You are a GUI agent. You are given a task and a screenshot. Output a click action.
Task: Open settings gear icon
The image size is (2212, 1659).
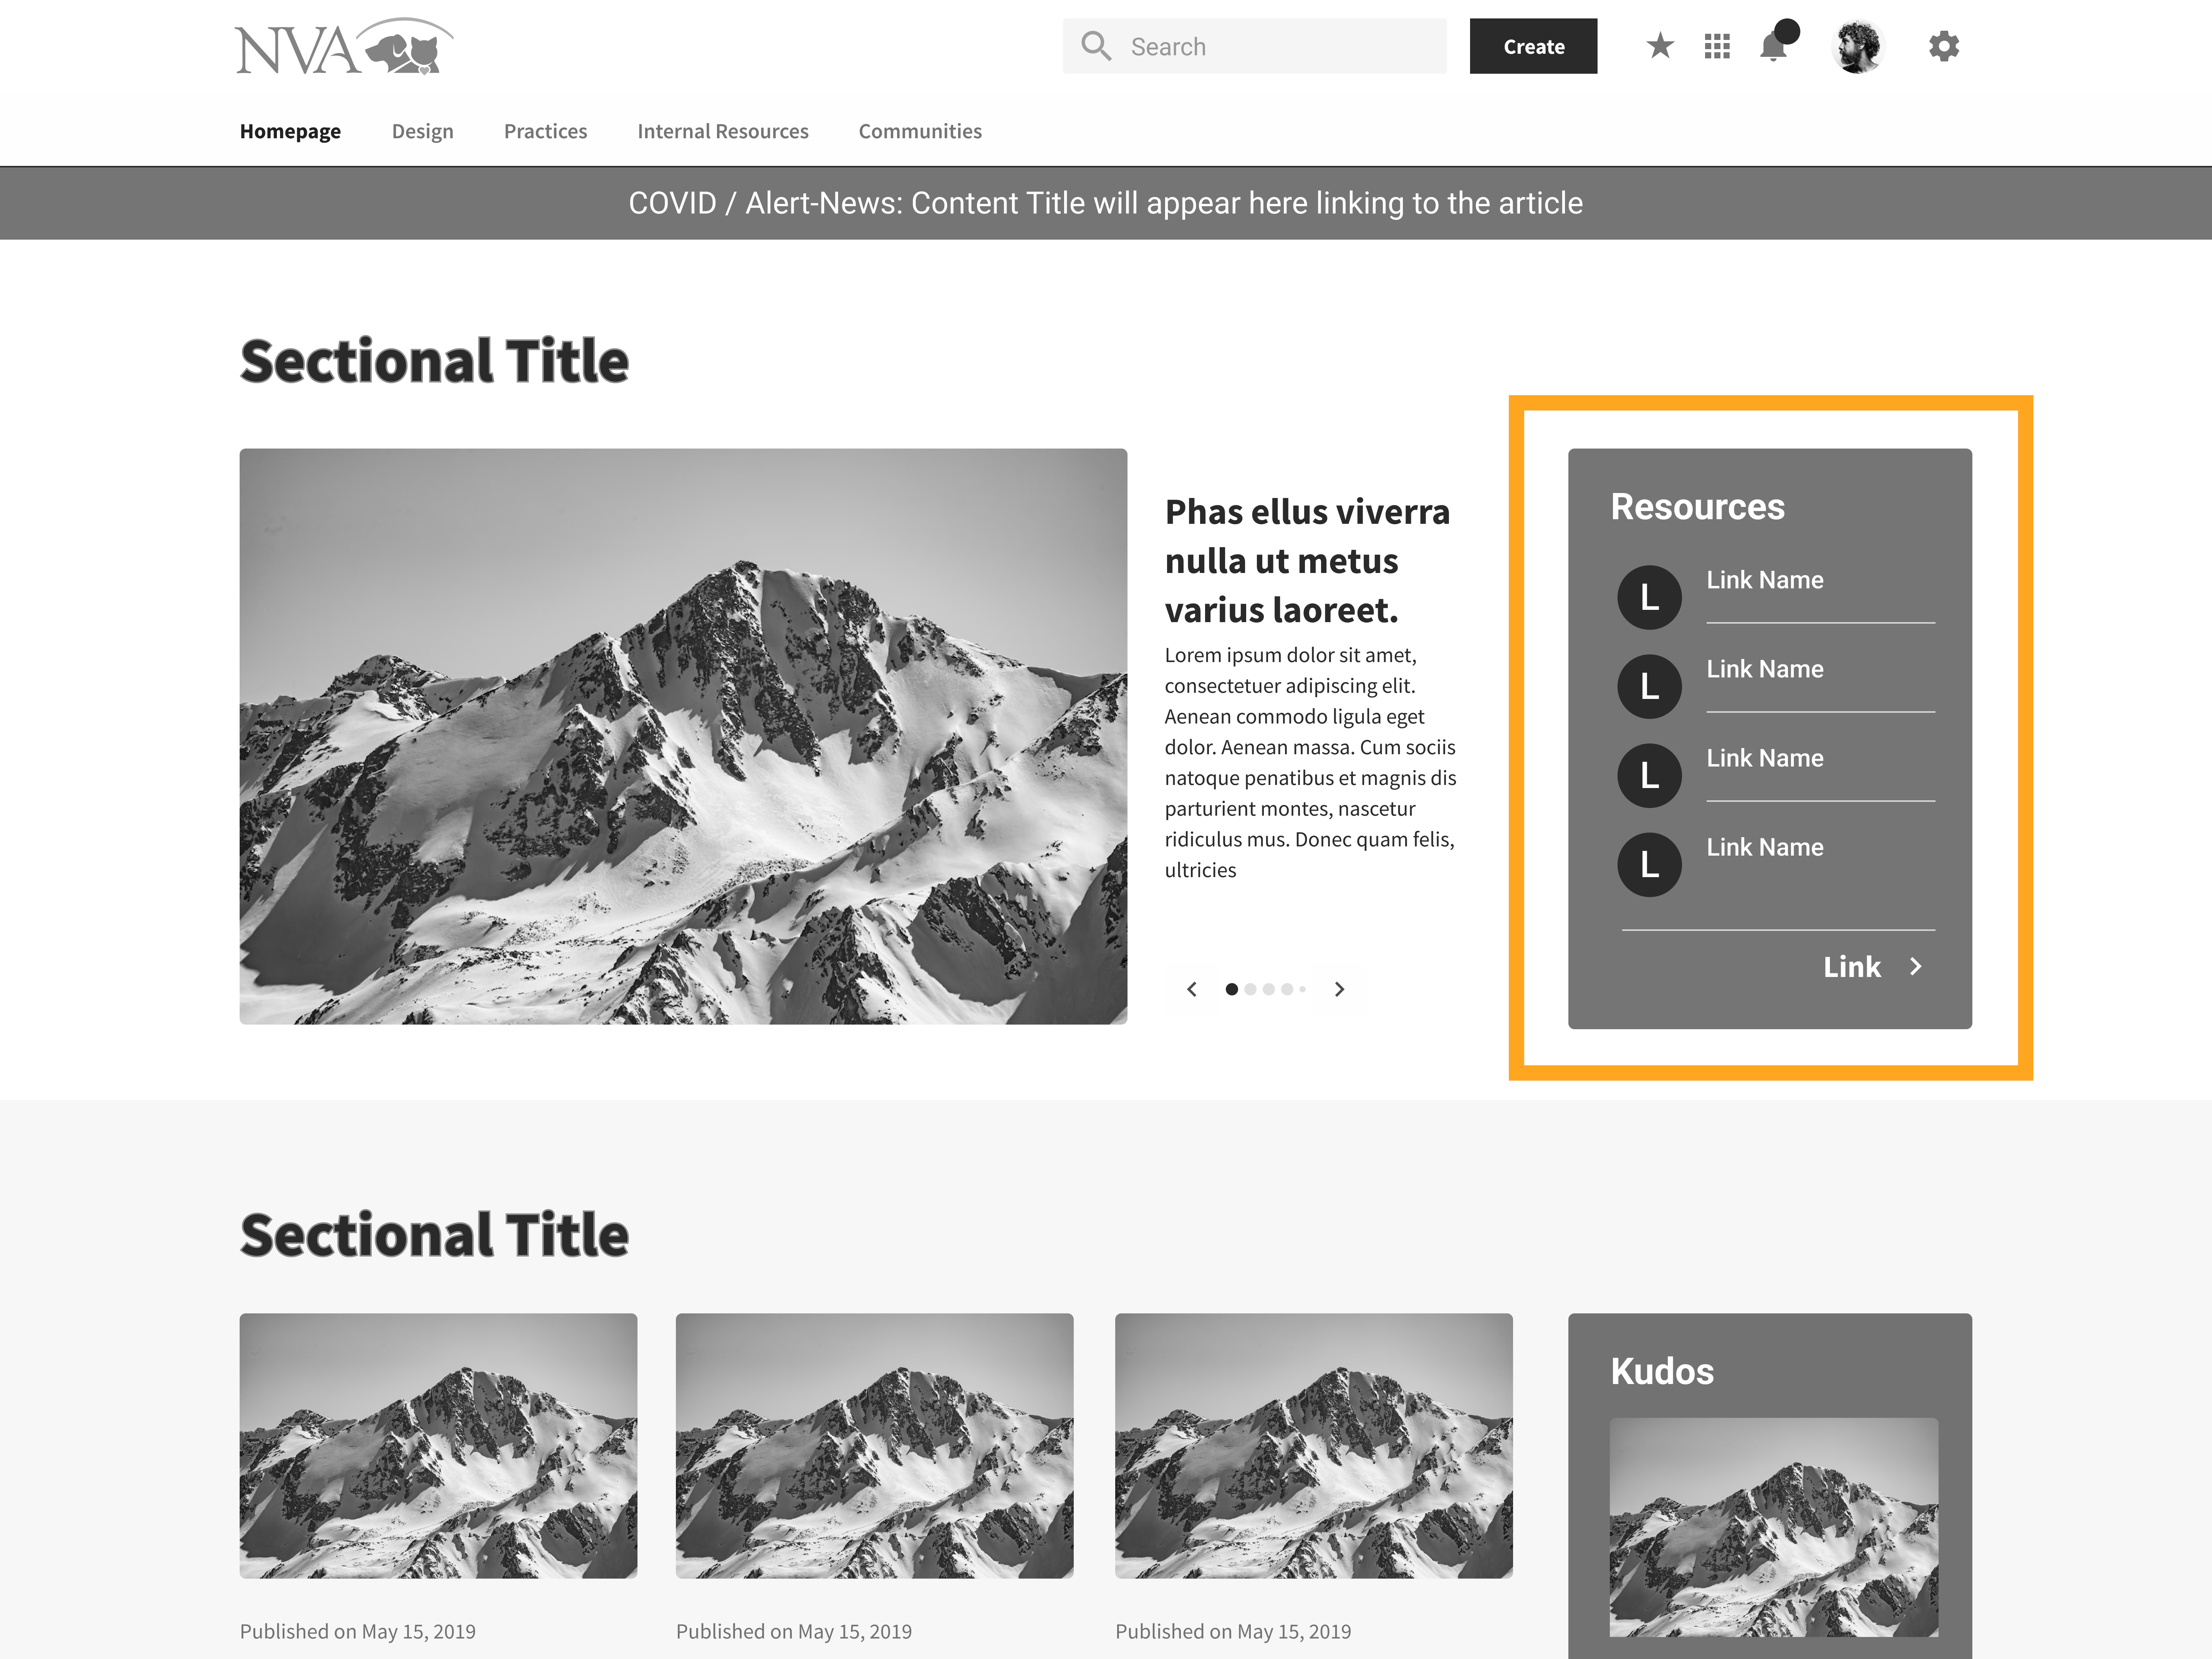tap(1943, 46)
